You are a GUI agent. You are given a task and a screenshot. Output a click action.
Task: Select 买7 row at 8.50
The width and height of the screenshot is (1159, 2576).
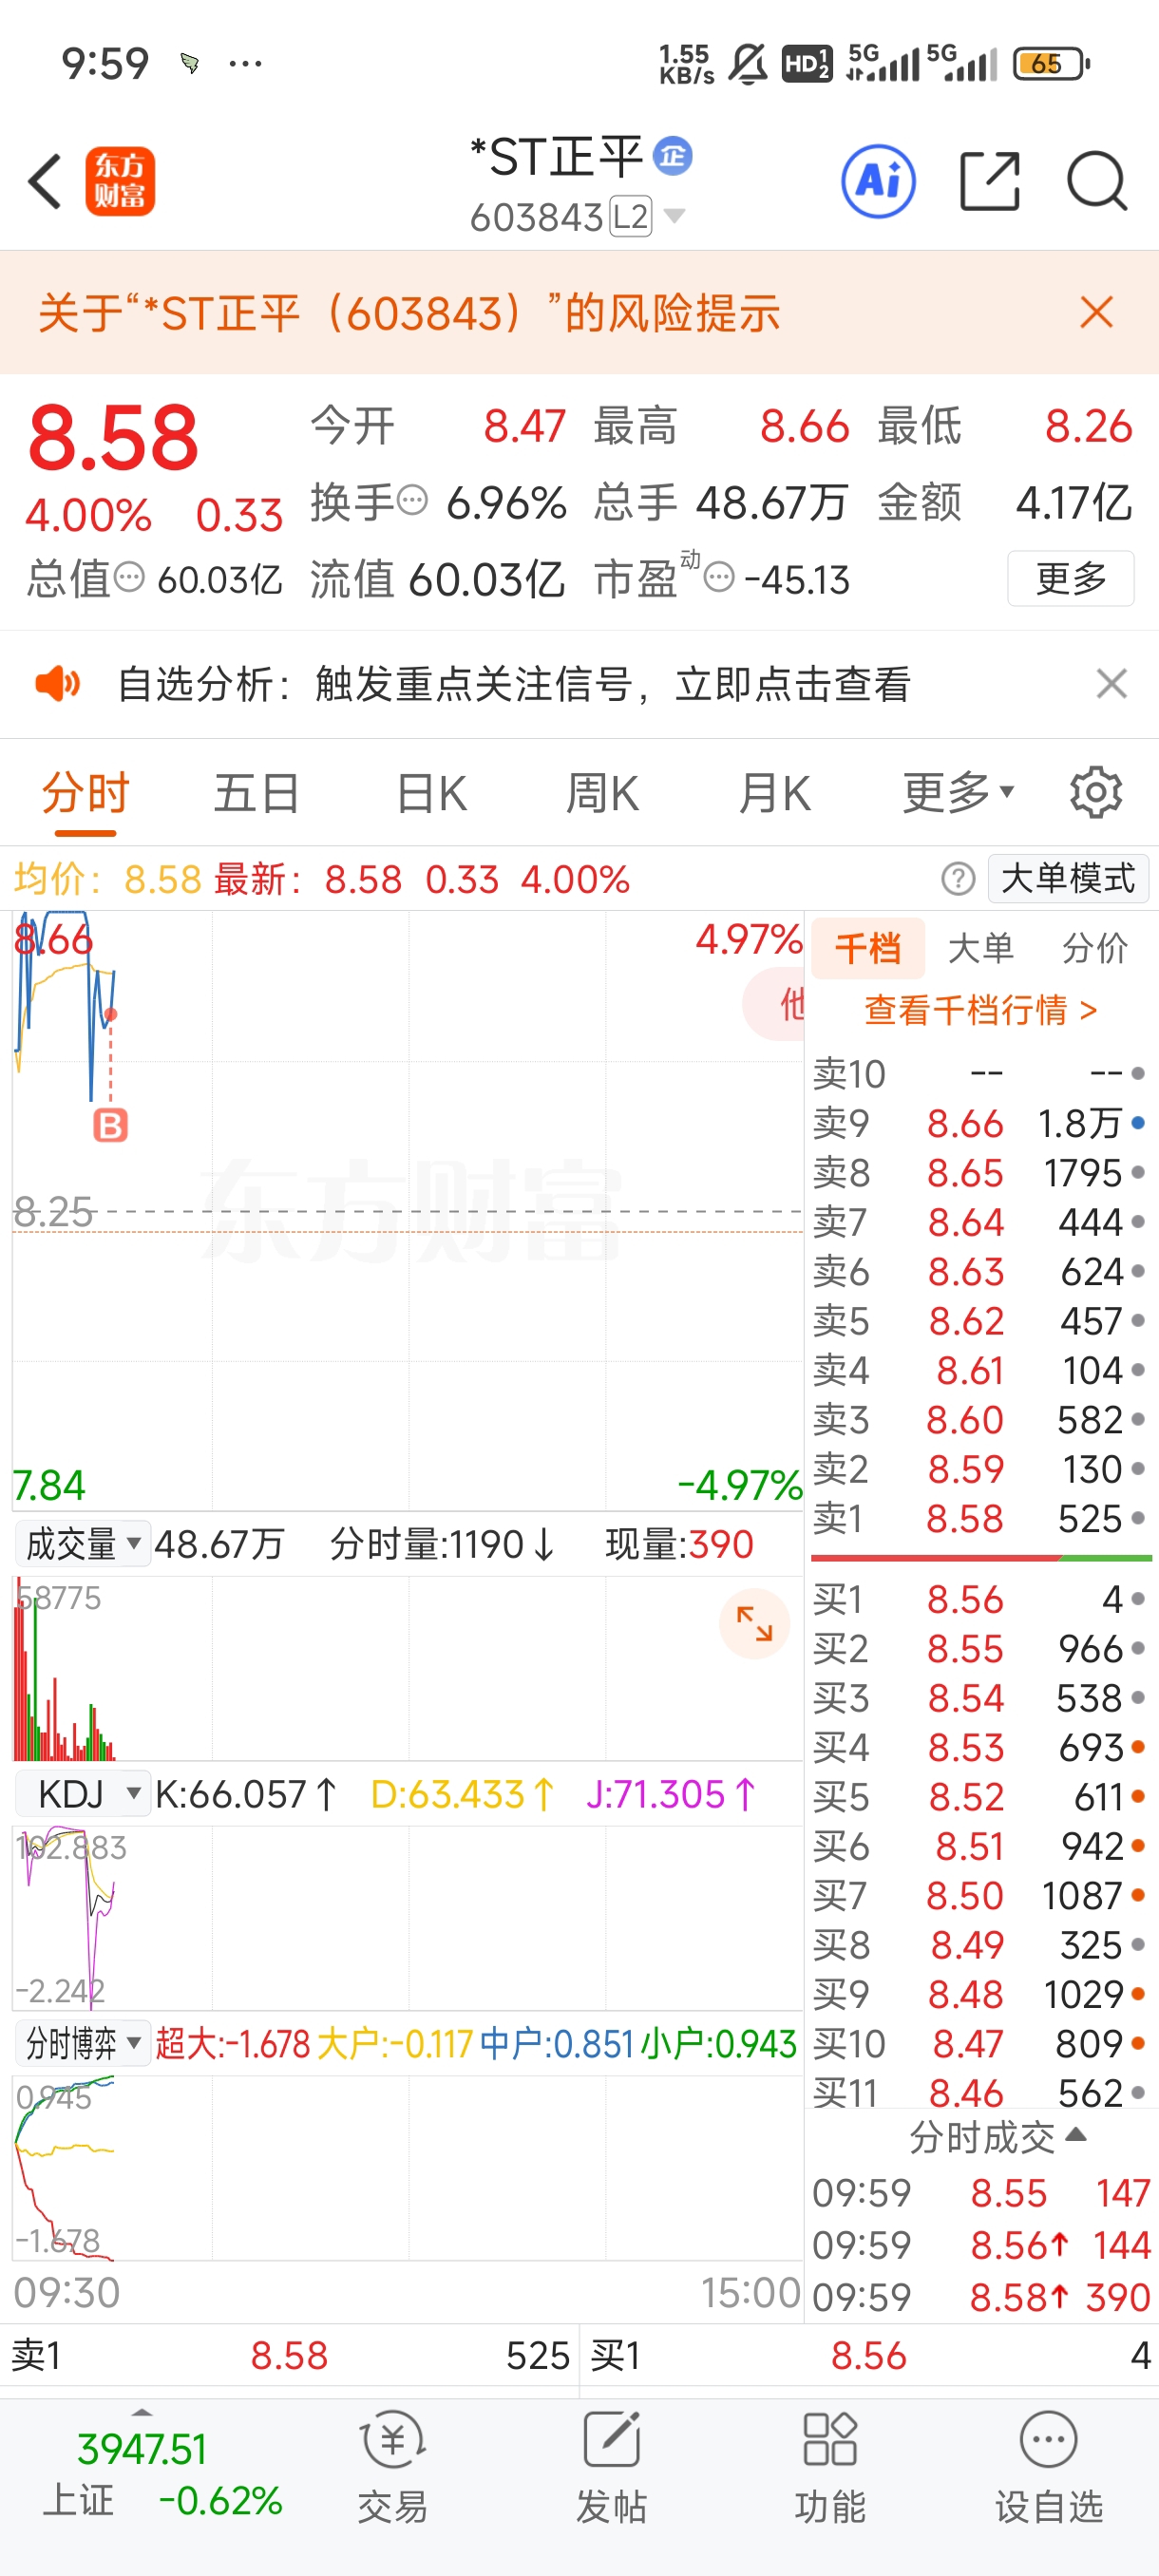980,1895
